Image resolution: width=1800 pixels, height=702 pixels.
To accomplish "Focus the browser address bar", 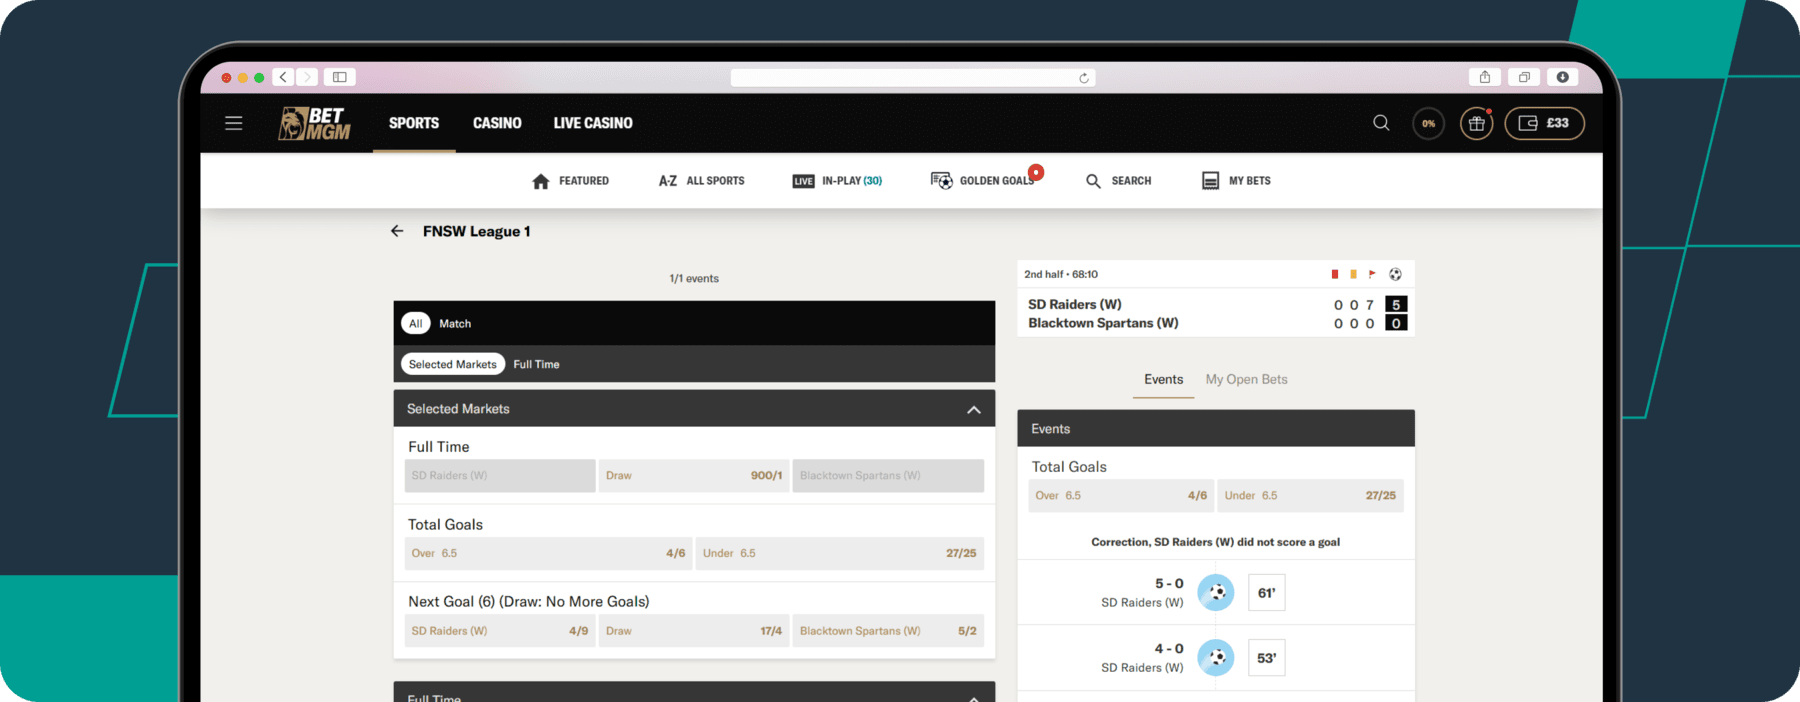I will tap(912, 78).
